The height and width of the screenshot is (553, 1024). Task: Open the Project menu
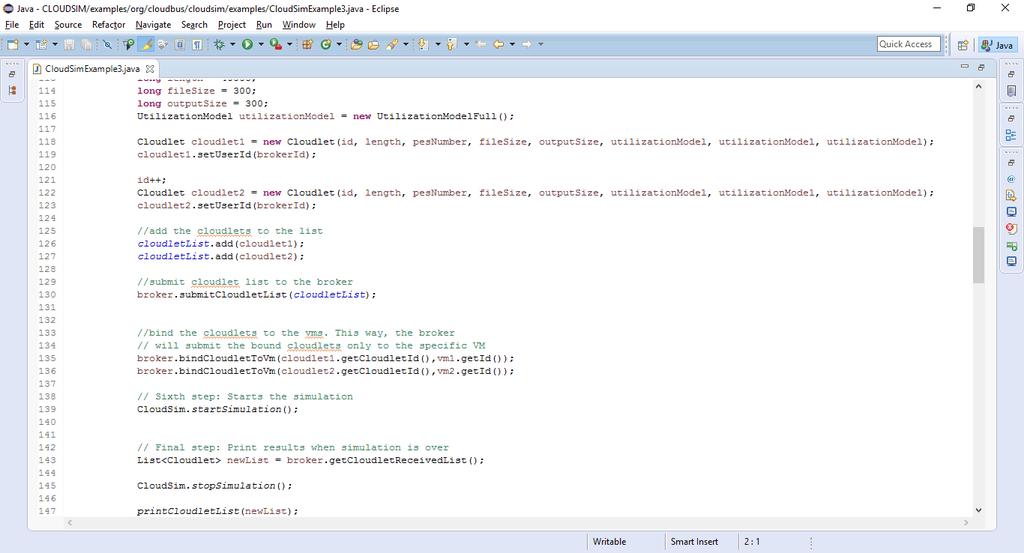click(232, 25)
